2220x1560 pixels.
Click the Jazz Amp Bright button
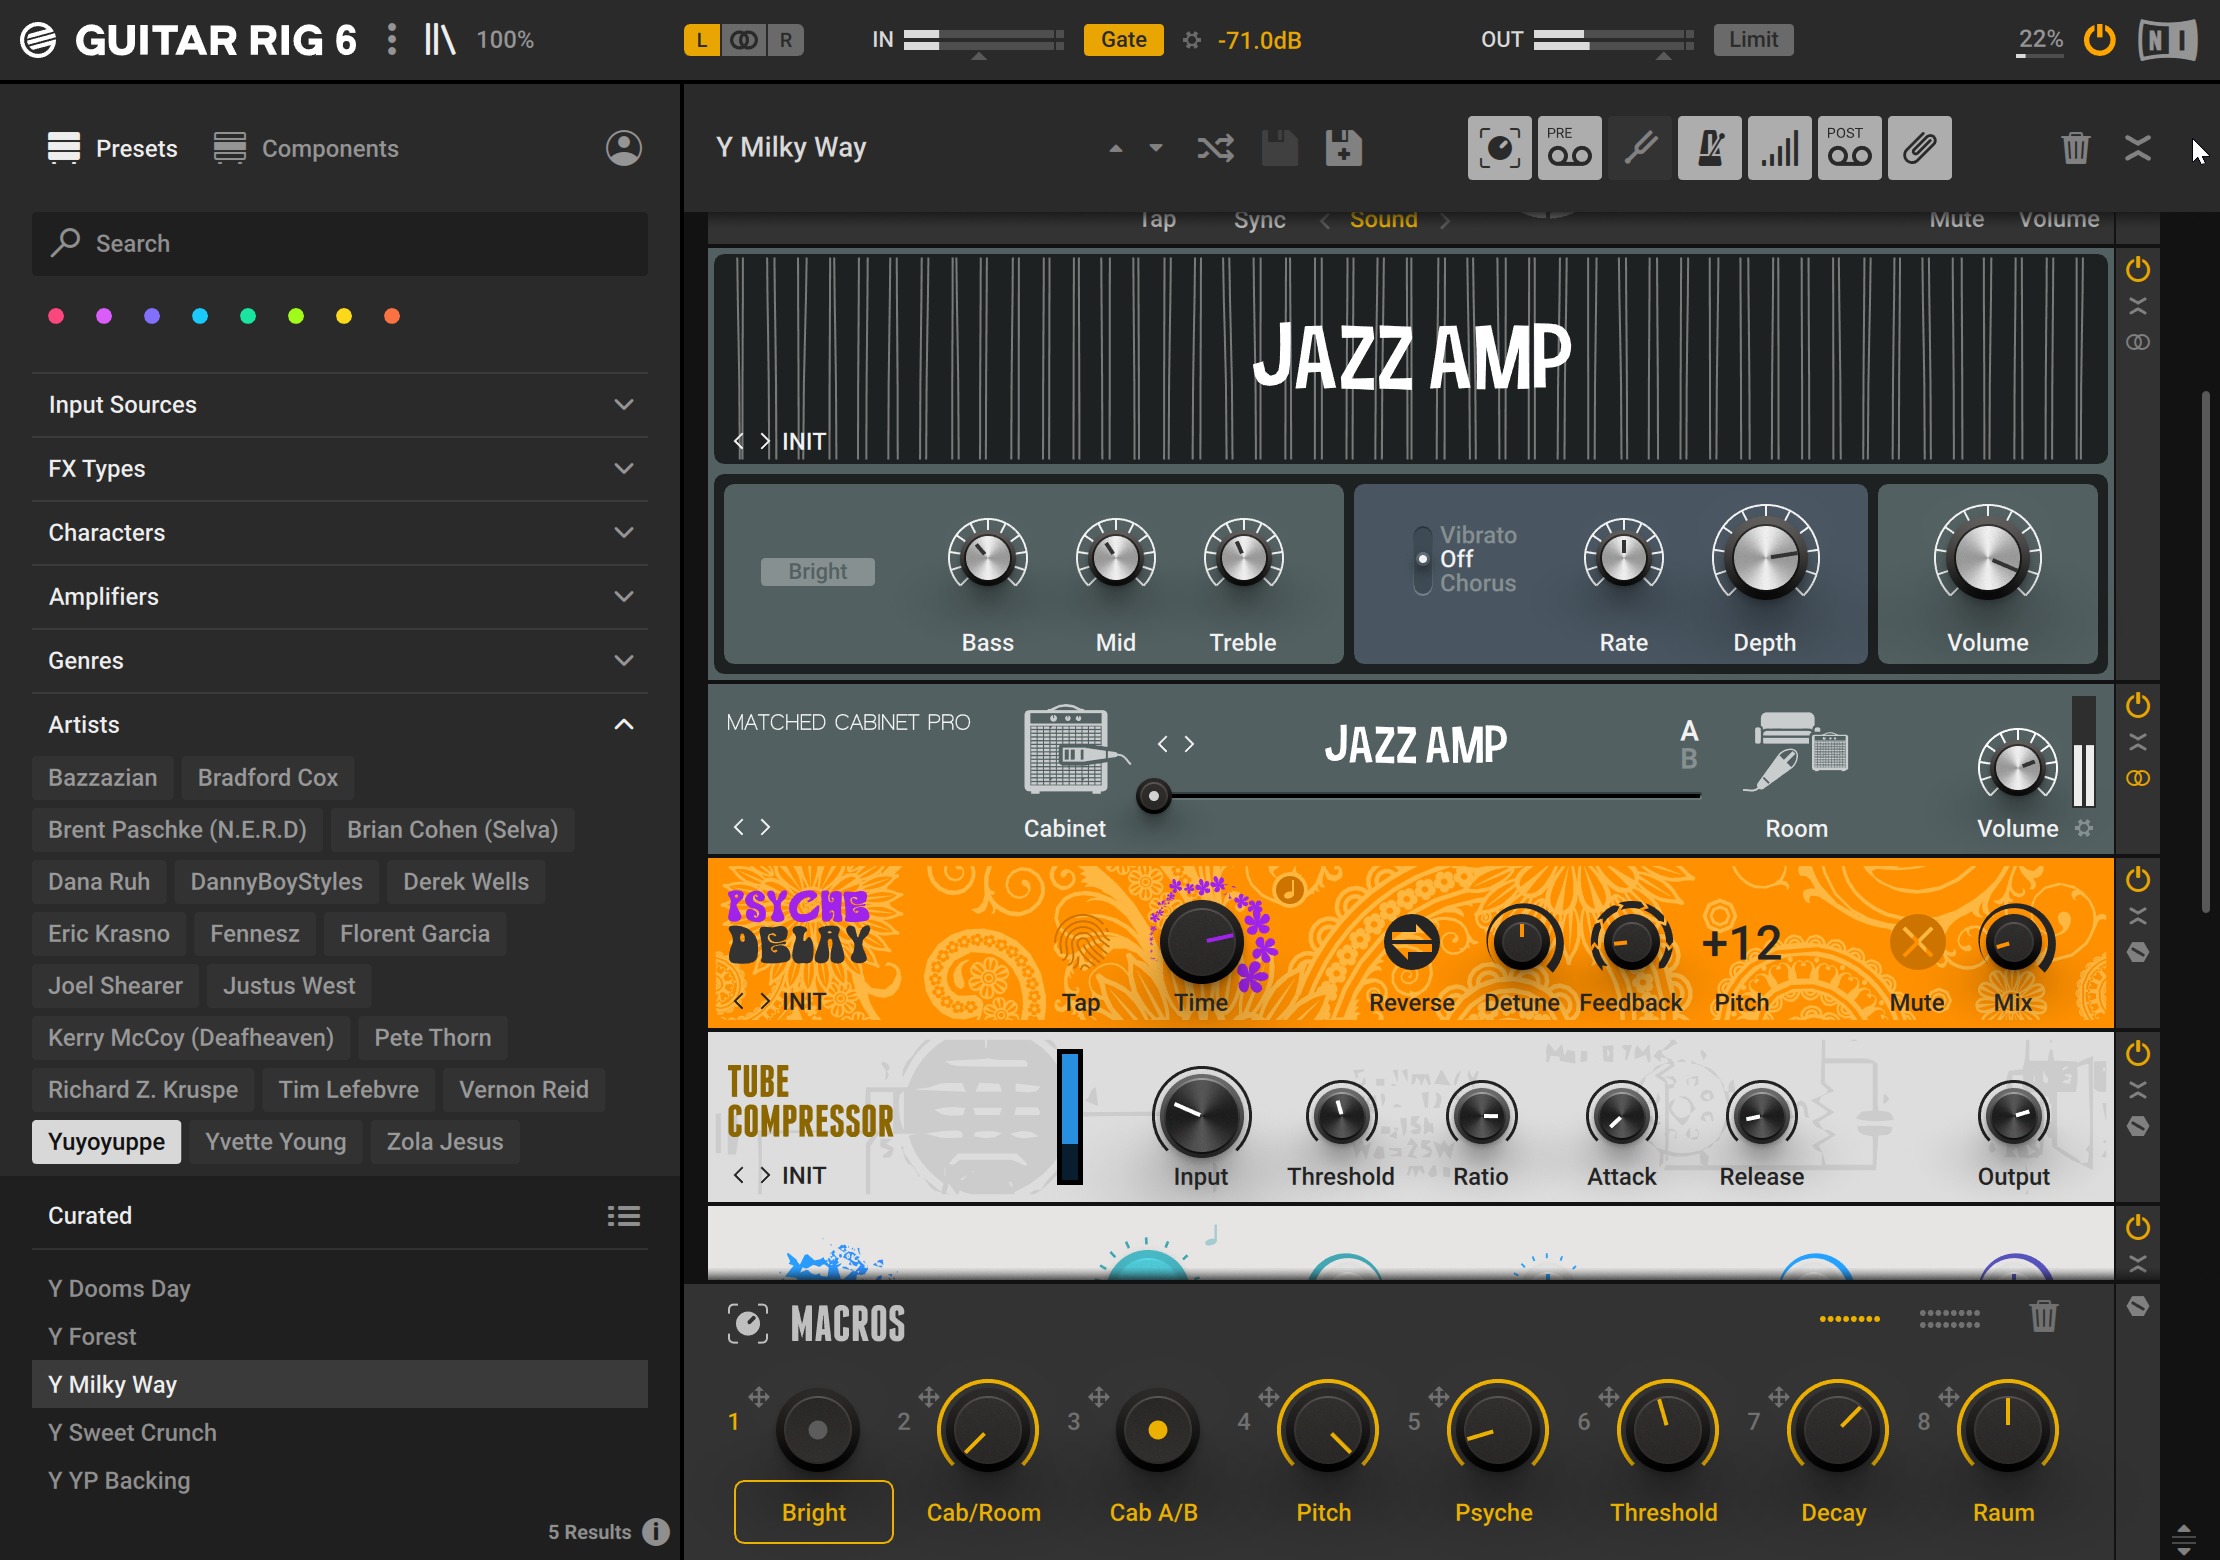pyautogui.click(x=818, y=571)
